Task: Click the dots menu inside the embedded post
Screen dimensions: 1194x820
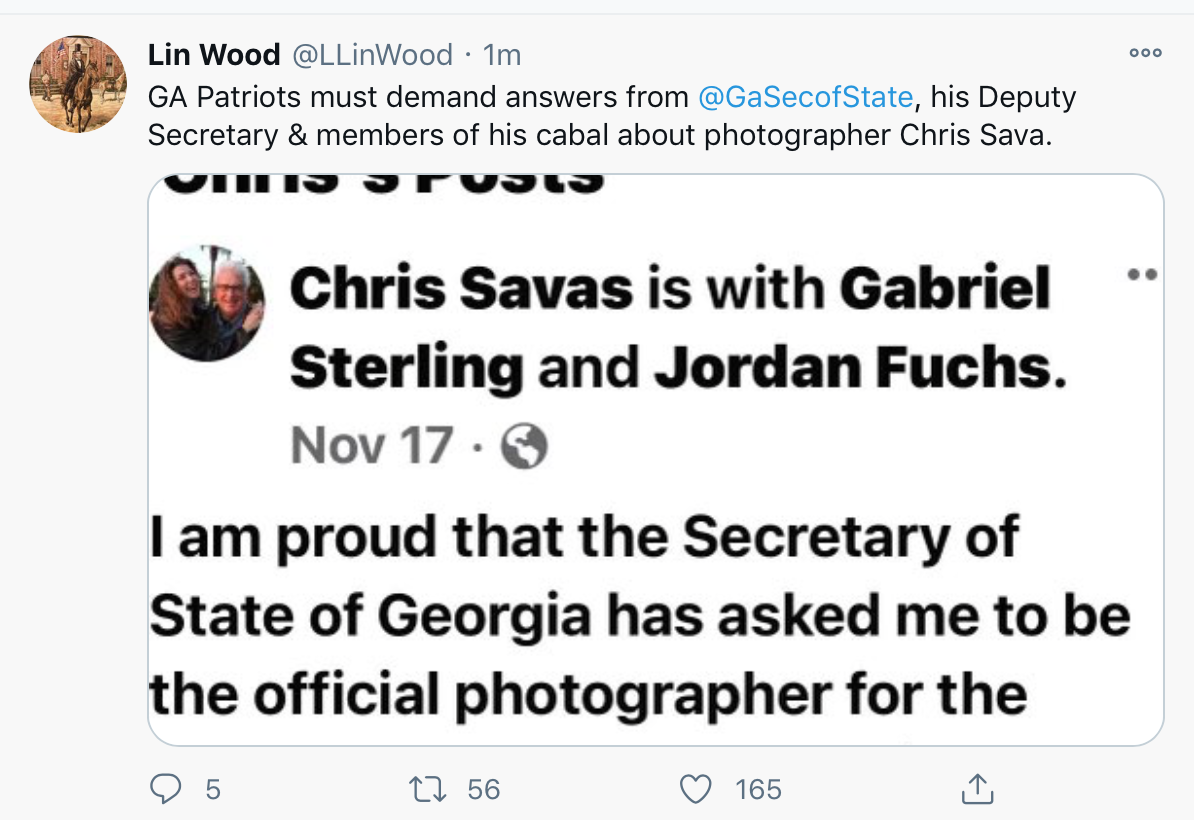Action: (1142, 274)
